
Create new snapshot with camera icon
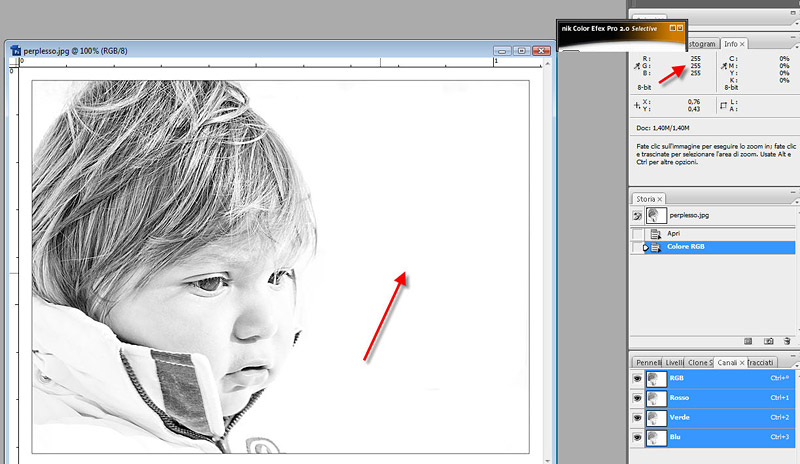tap(769, 341)
